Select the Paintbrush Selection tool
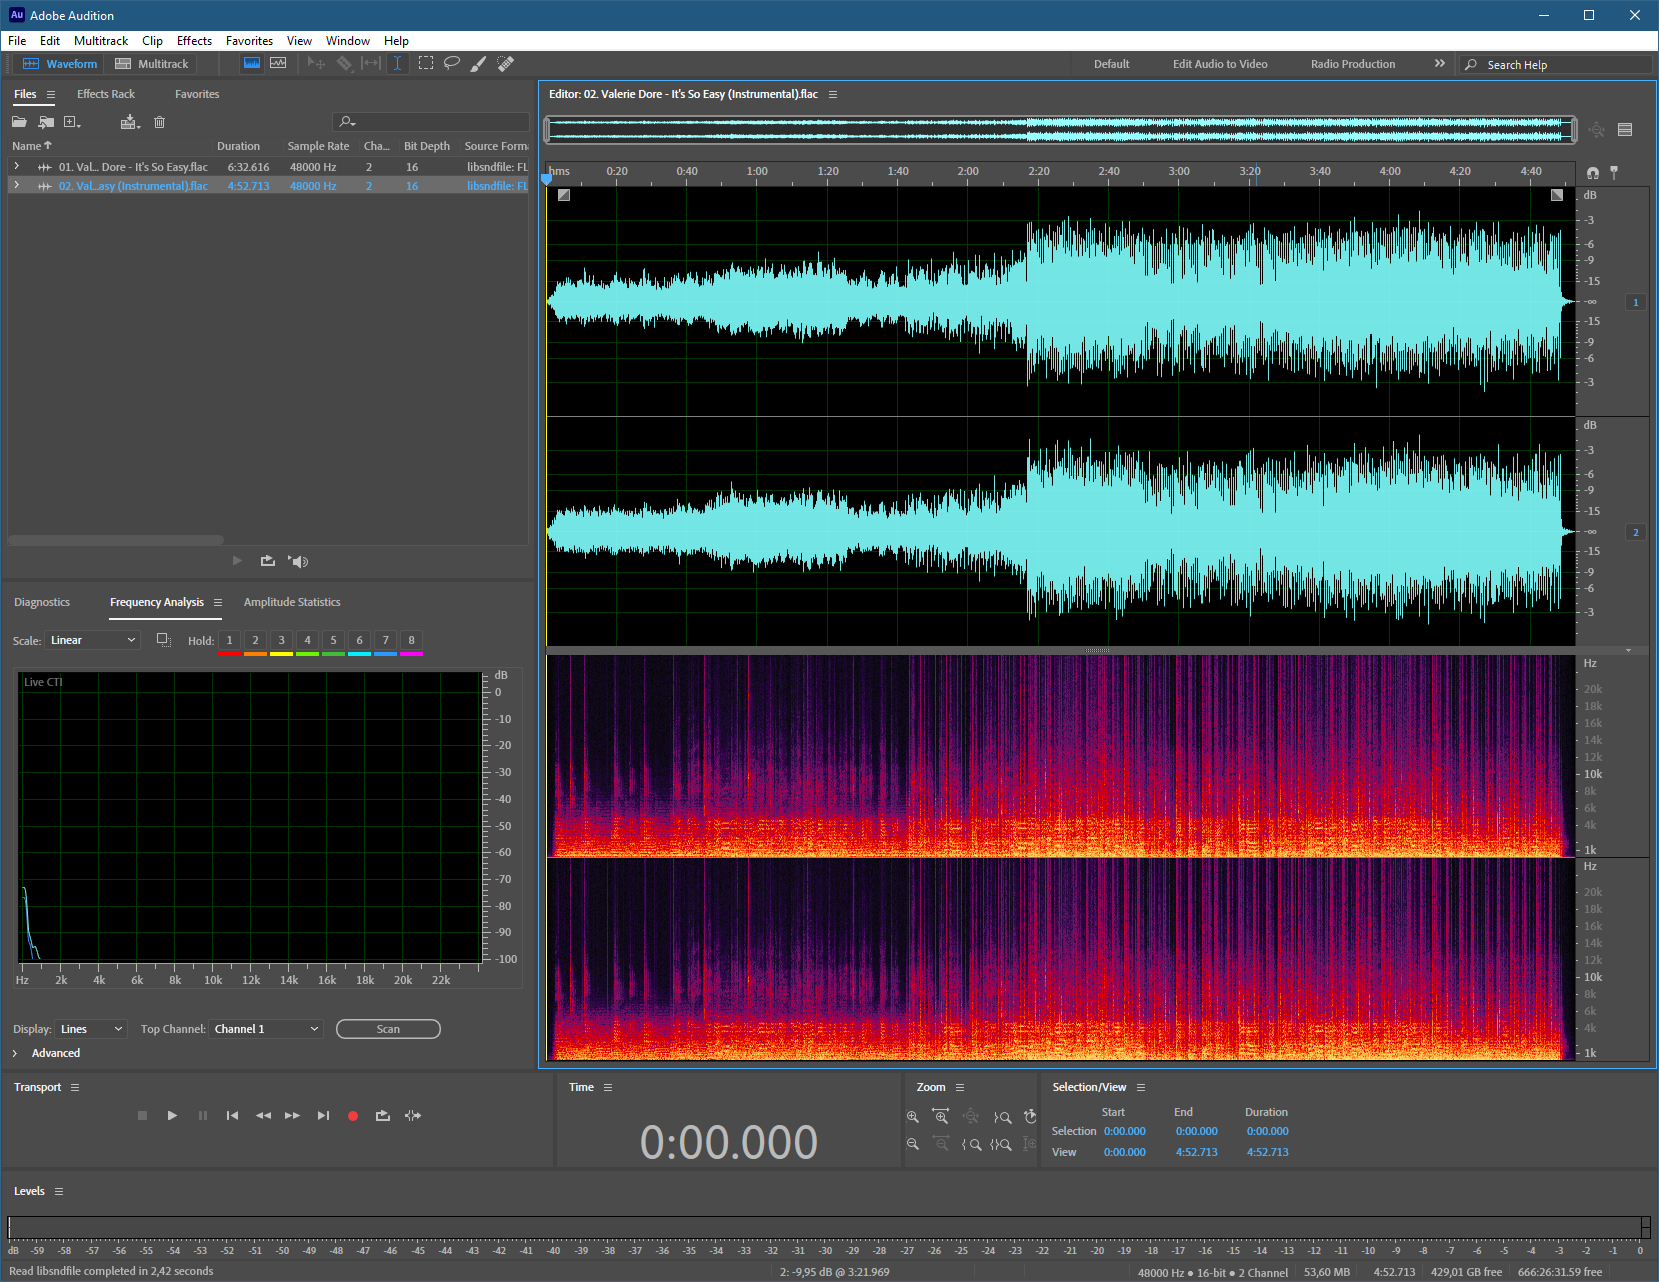 (478, 63)
